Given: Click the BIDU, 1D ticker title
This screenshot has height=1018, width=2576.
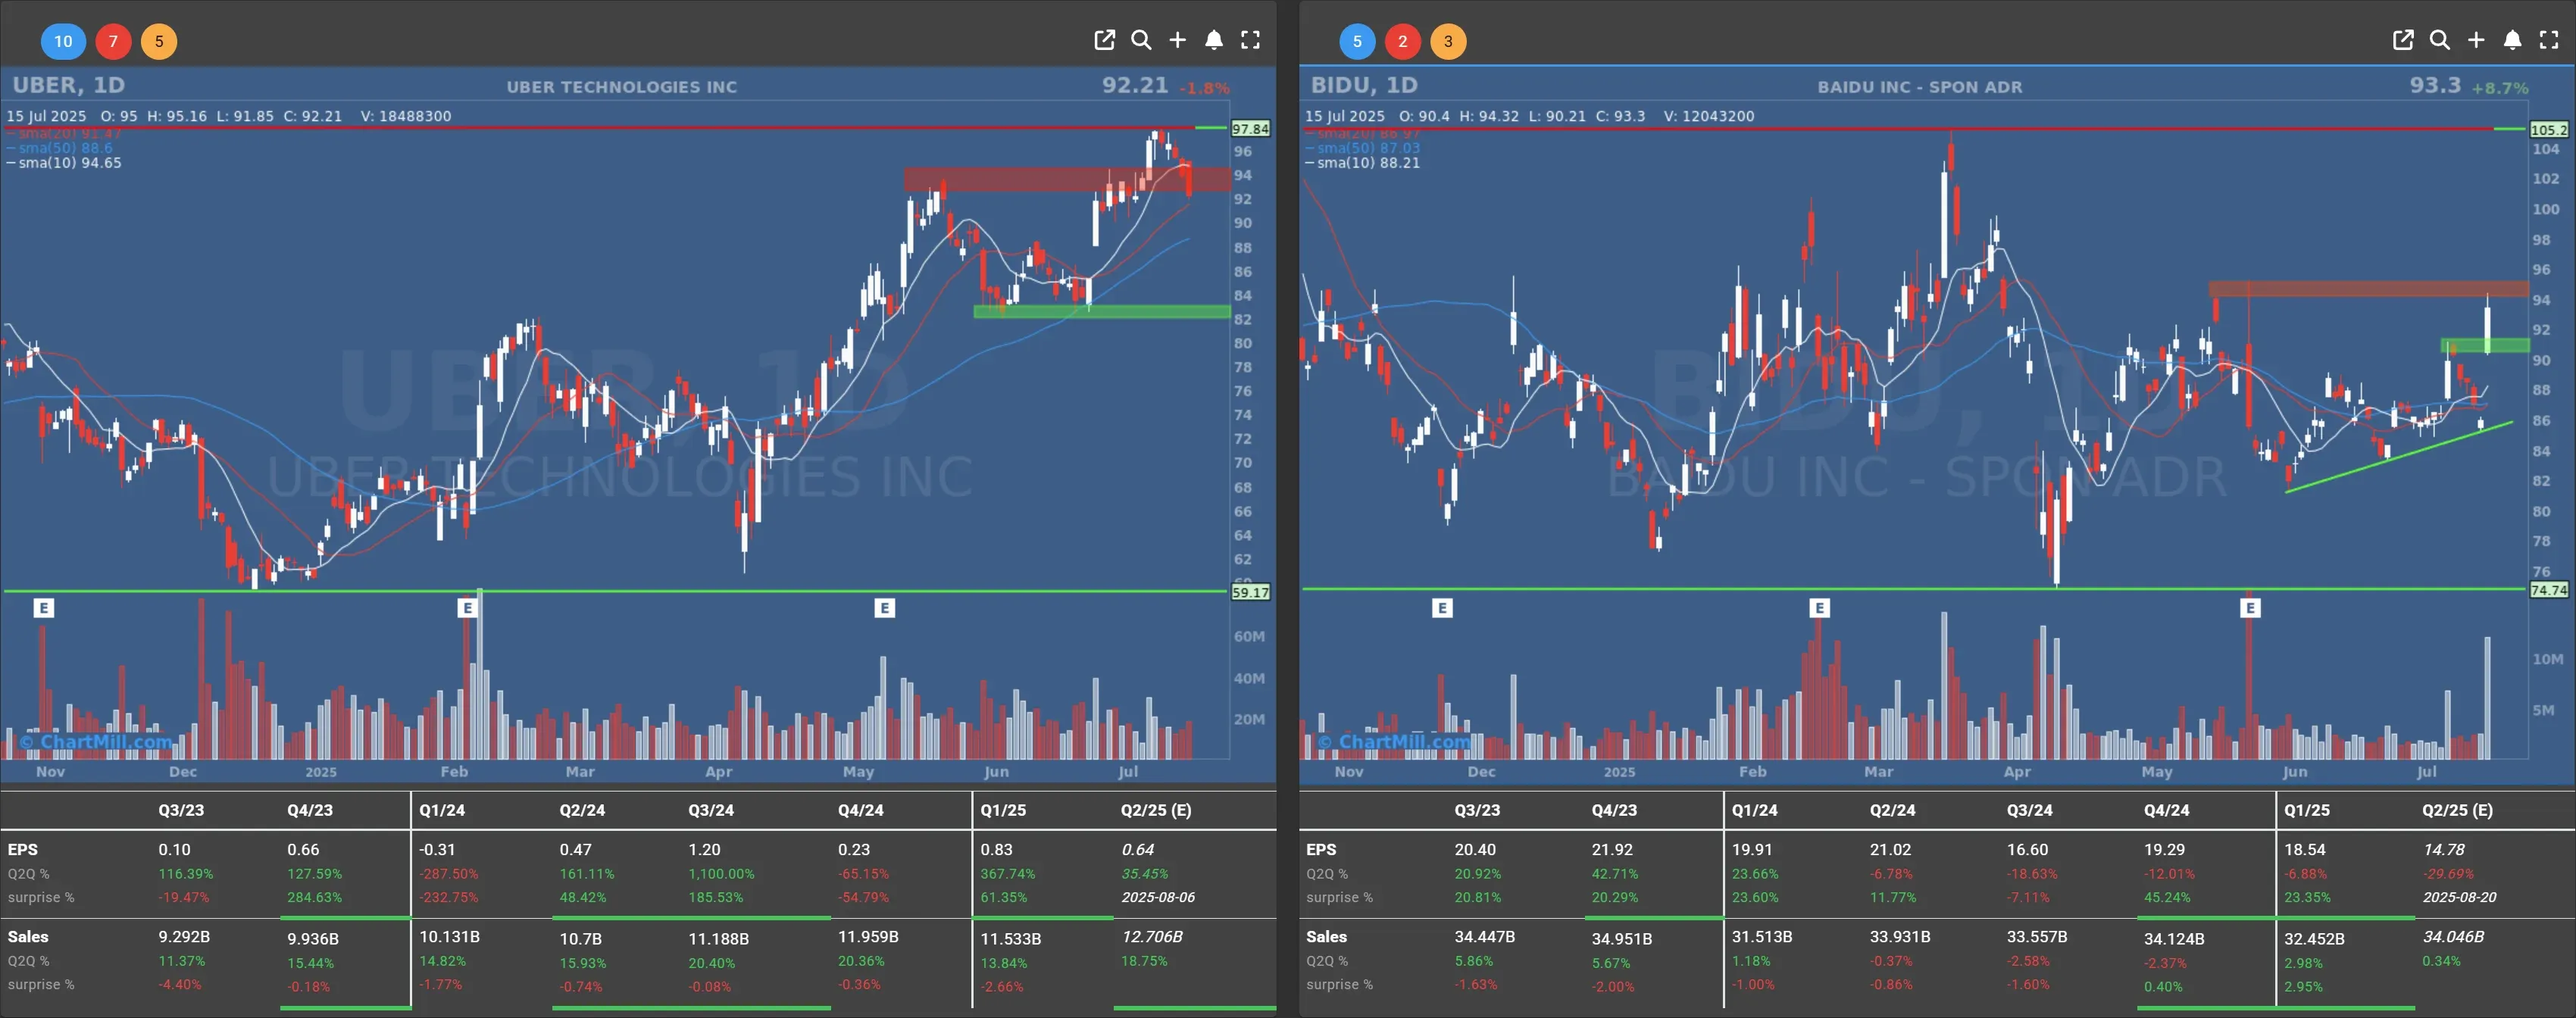Looking at the screenshot, I should pyautogui.click(x=1364, y=85).
